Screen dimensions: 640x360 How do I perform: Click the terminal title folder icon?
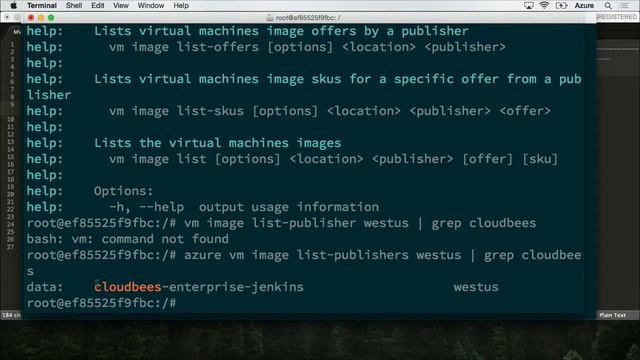point(269,18)
